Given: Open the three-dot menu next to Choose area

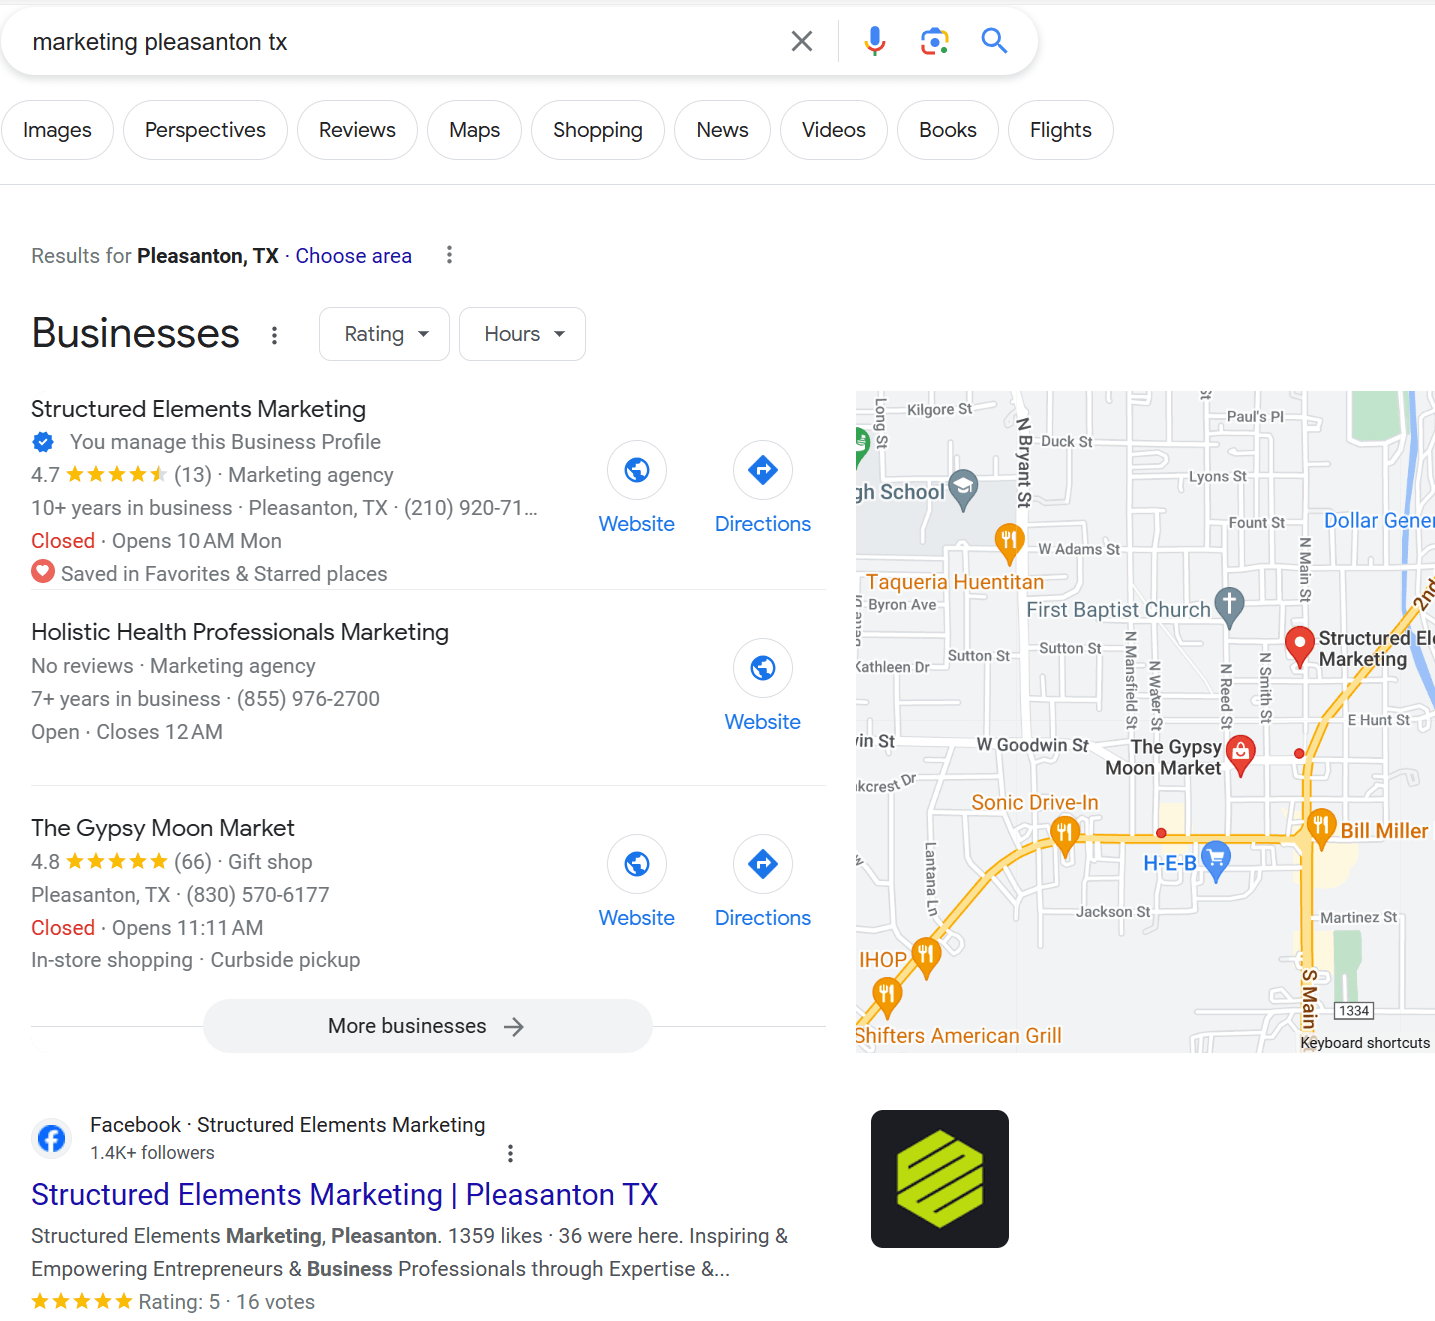Looking at the screenshot, I should click(x=449, y=255).
